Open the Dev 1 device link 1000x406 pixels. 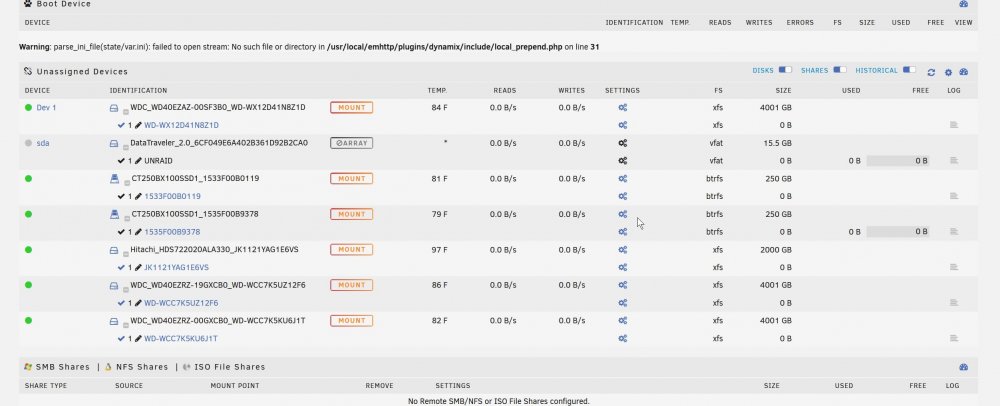(x=46, y=108)
